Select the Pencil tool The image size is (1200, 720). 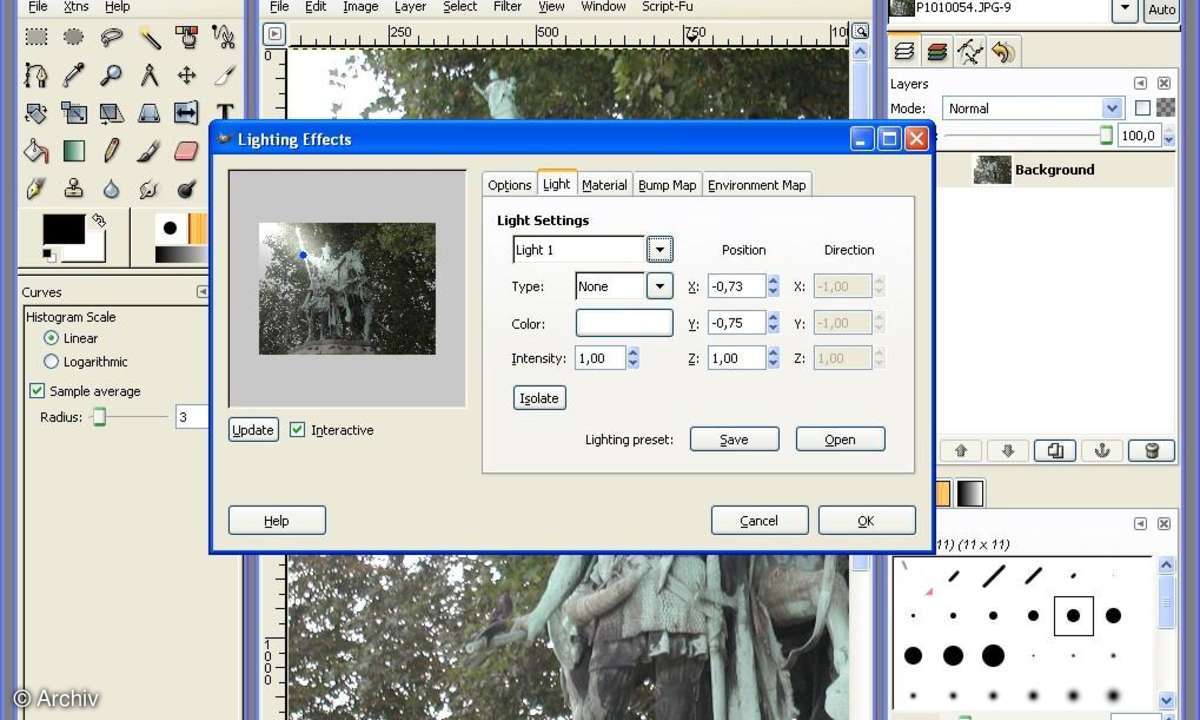[111, 151]
